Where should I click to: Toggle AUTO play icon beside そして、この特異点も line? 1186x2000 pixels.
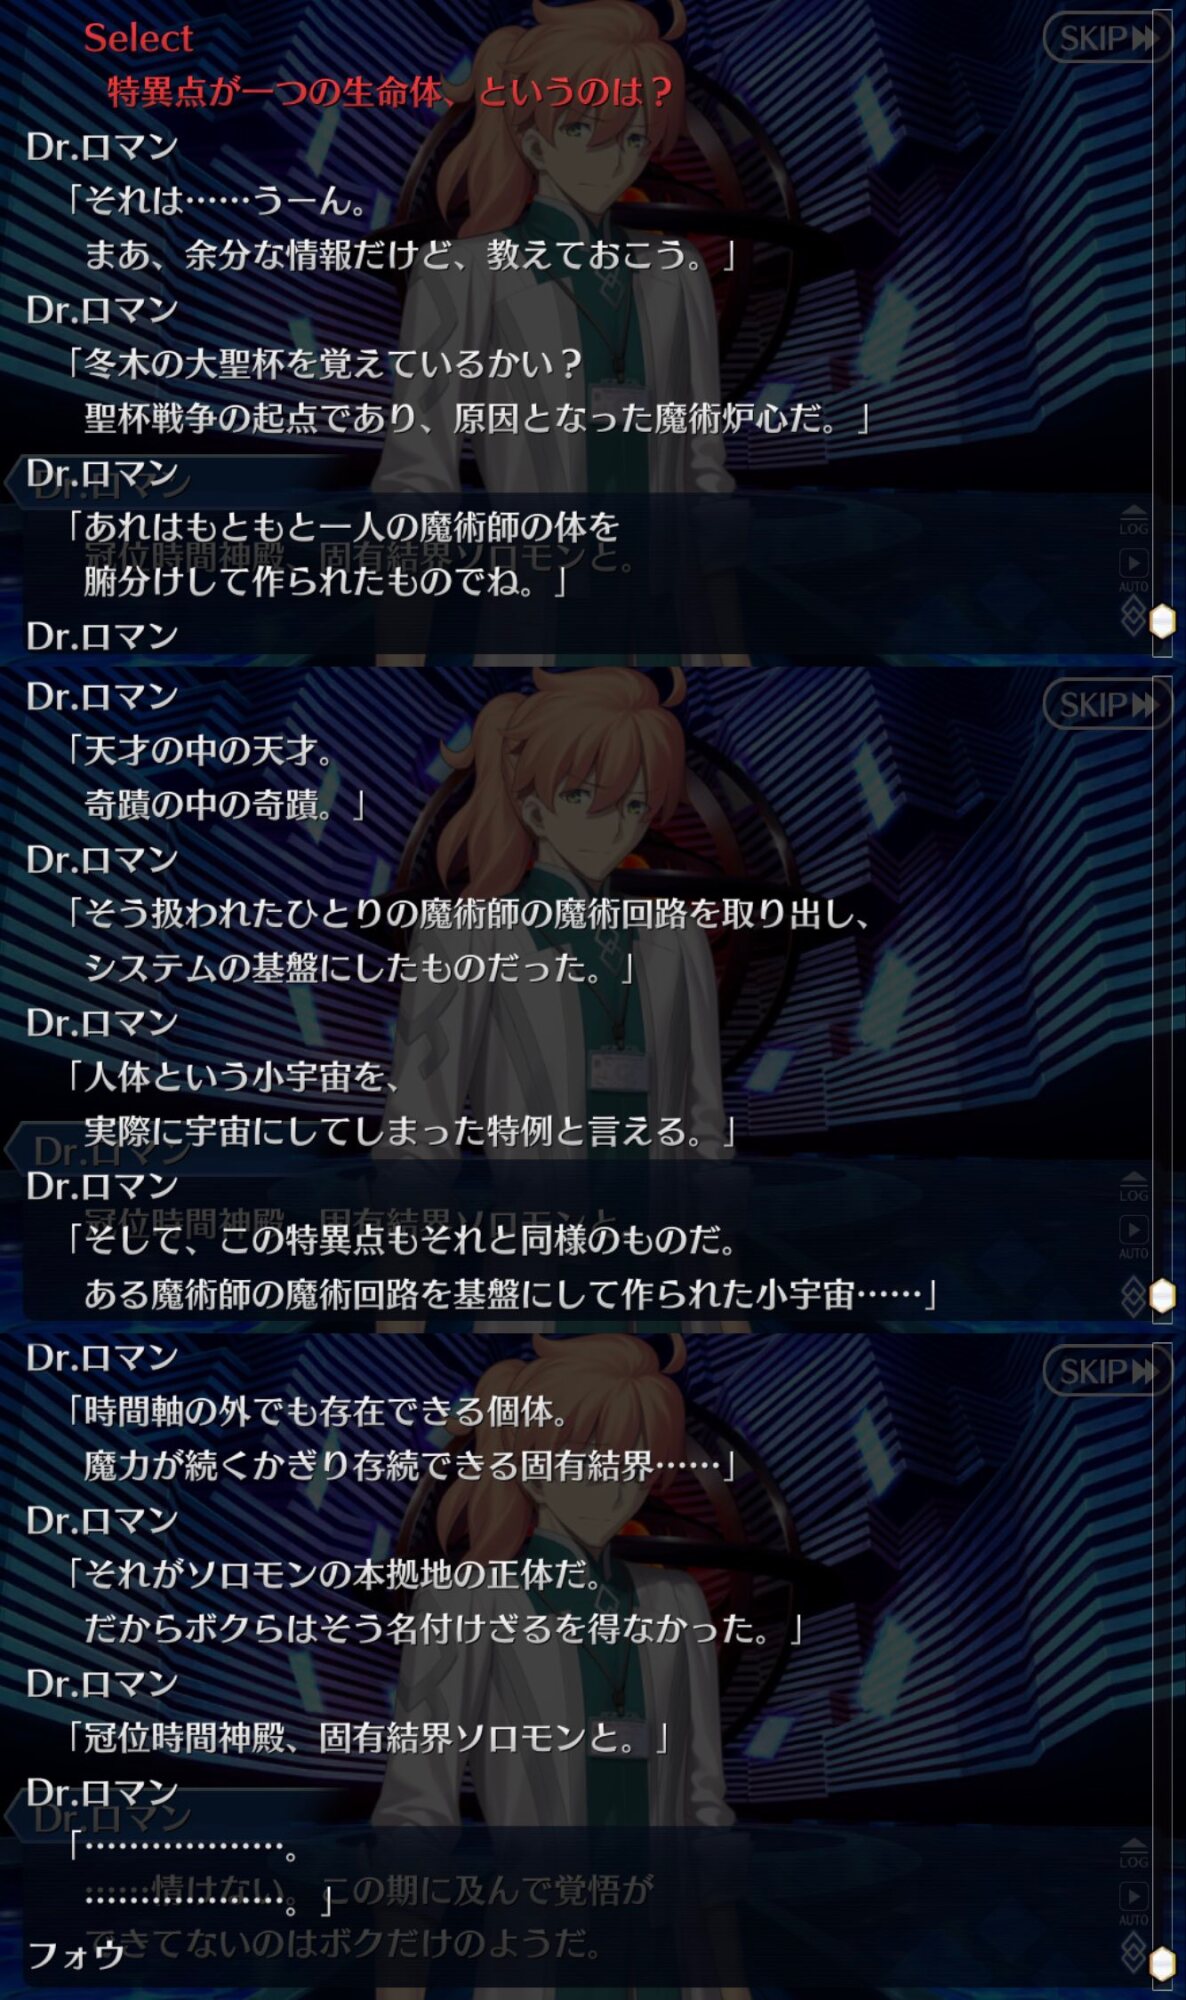pyautogui.click(x=1133, y=1237)
